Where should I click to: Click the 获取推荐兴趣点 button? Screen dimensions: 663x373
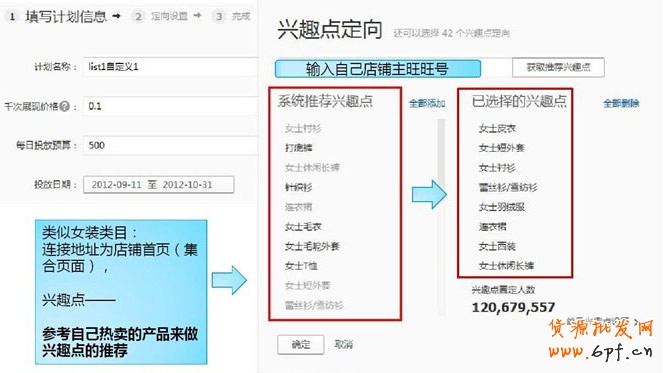[558, 67]
